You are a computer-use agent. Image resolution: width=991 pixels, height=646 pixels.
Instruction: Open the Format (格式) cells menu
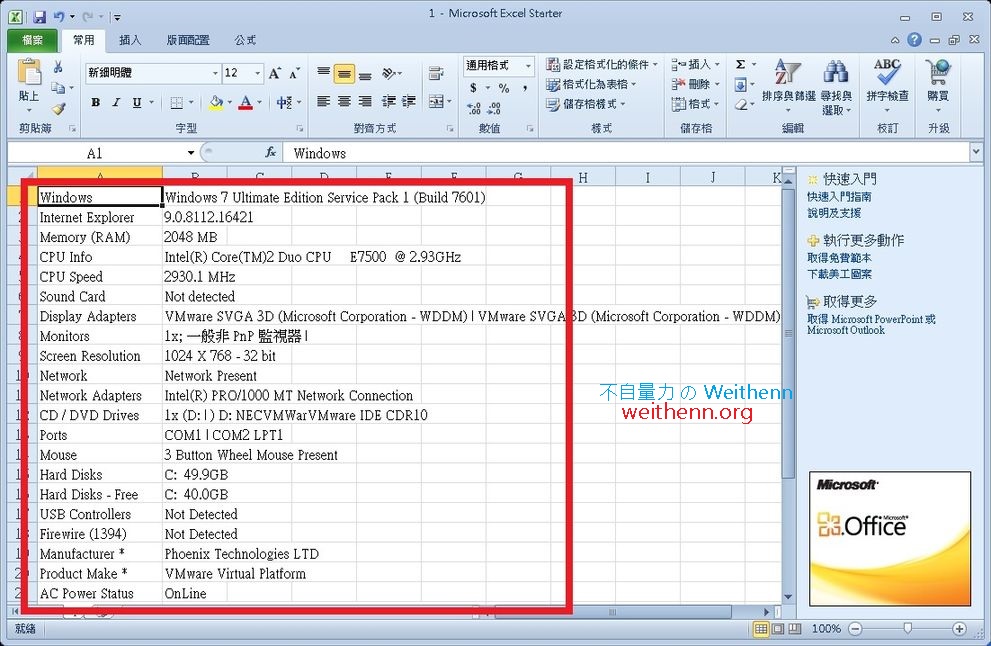click(x=695, y=104)
